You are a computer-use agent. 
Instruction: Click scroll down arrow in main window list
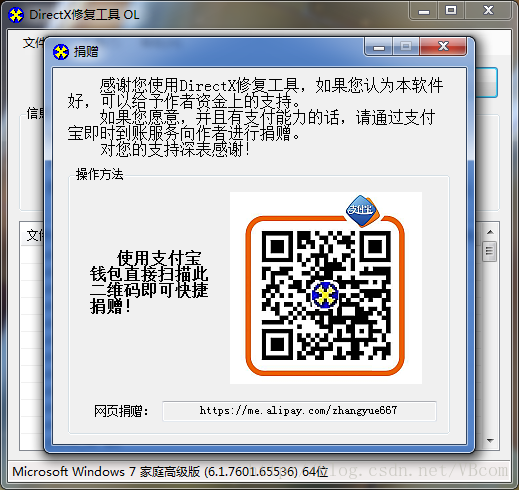tap(490, 441)
